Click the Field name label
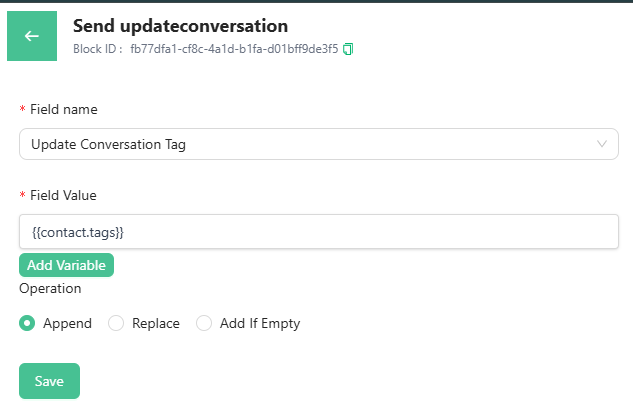 64,109
